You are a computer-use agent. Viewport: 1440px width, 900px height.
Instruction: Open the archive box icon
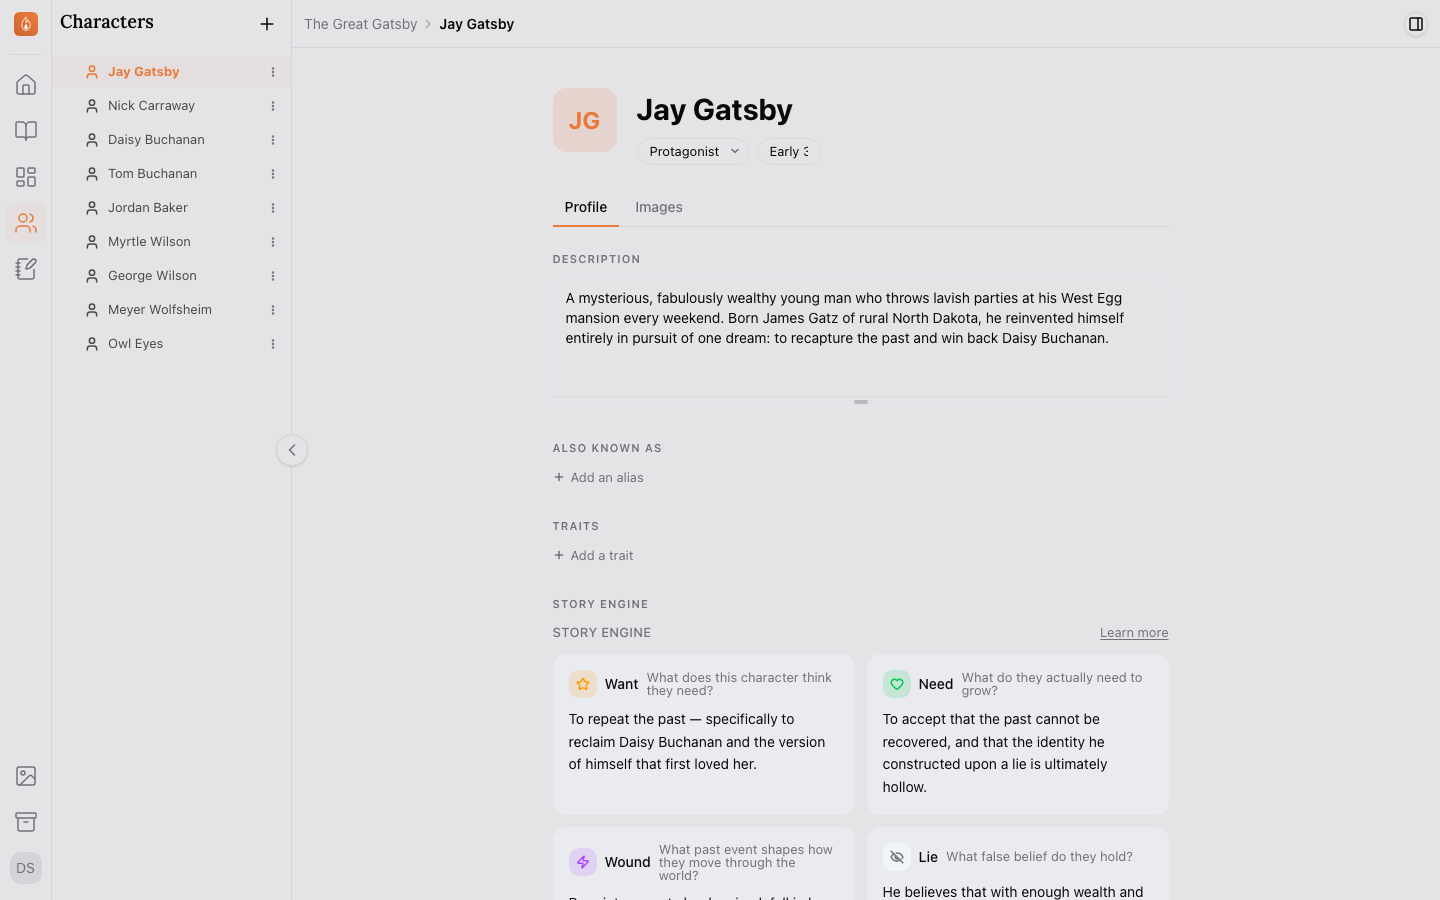(x=26, y=822)
